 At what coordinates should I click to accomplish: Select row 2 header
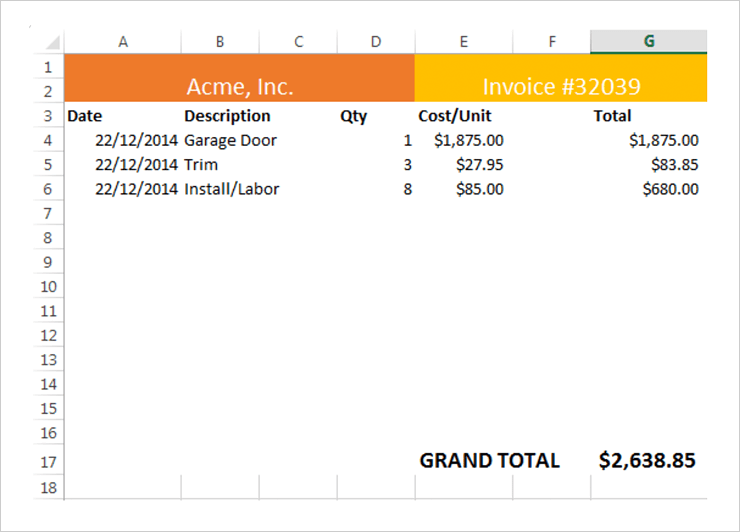pyautogui.click(x=48, y=91)
